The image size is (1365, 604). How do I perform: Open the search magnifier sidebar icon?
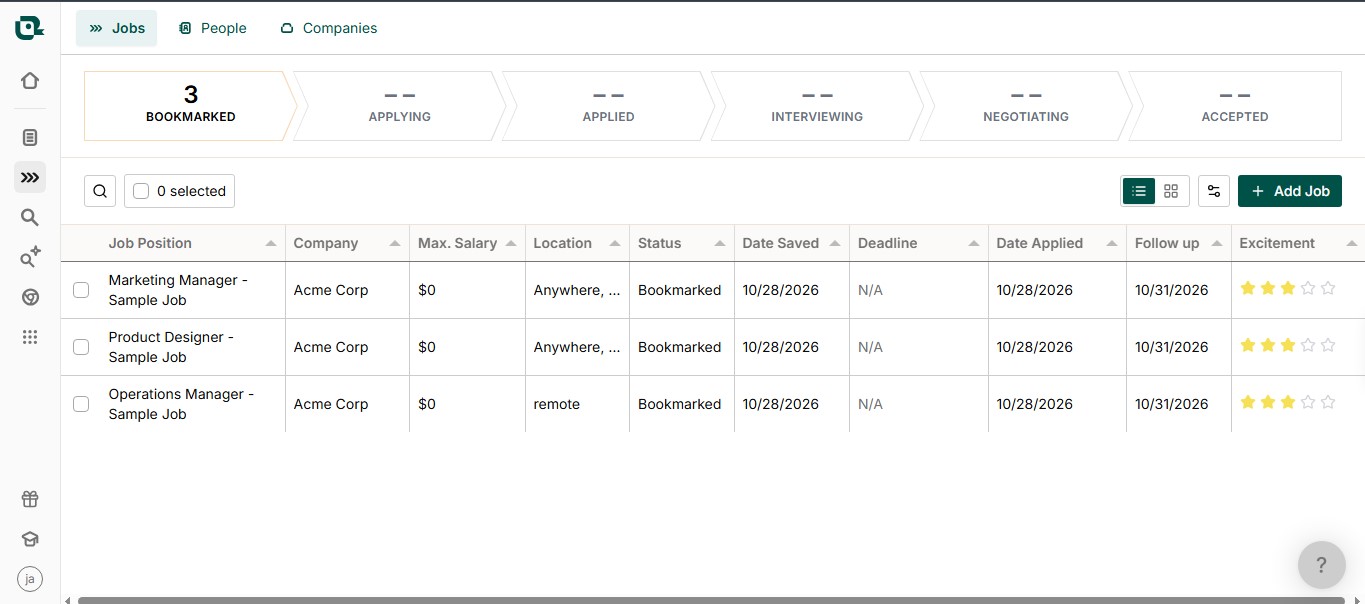pos(30,217)
